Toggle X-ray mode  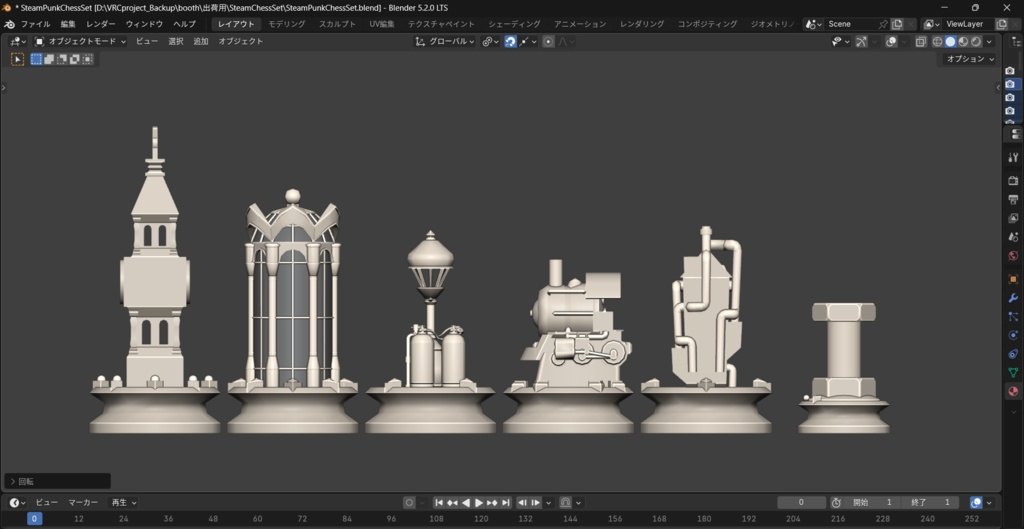tap(921, 41)
